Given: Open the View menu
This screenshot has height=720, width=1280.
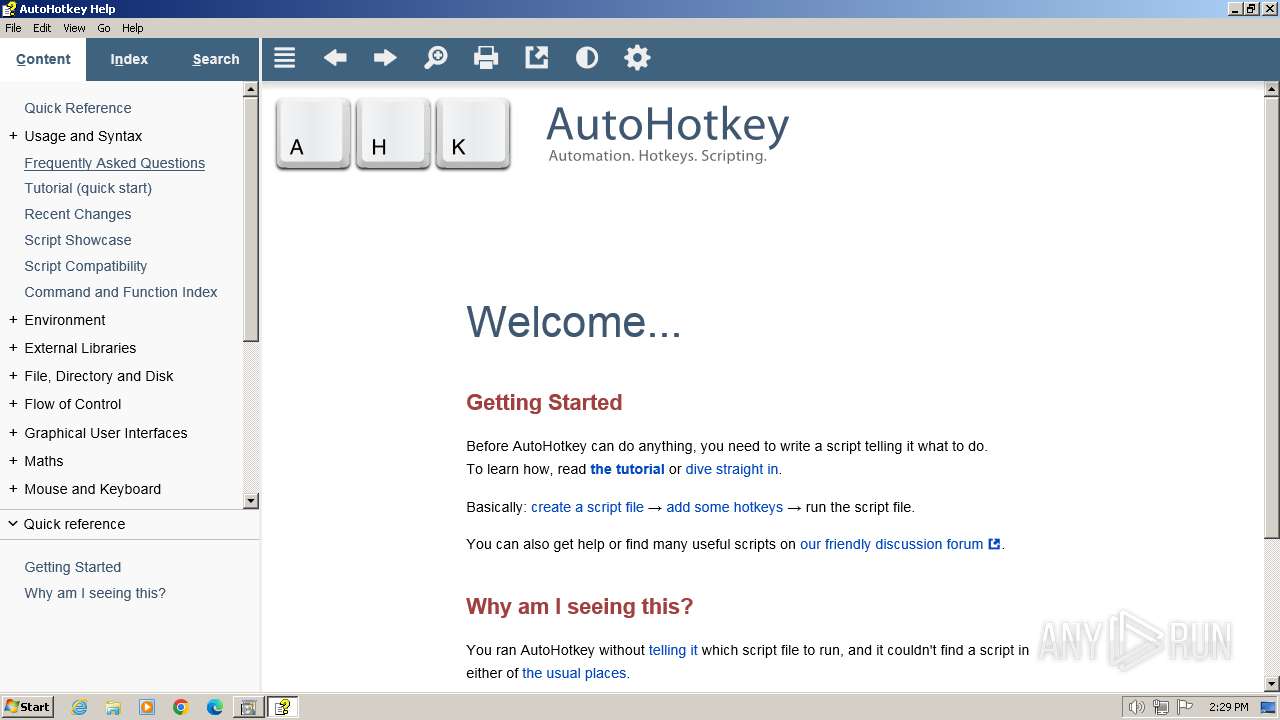Looking at the screenshot, I should [74, 28].
